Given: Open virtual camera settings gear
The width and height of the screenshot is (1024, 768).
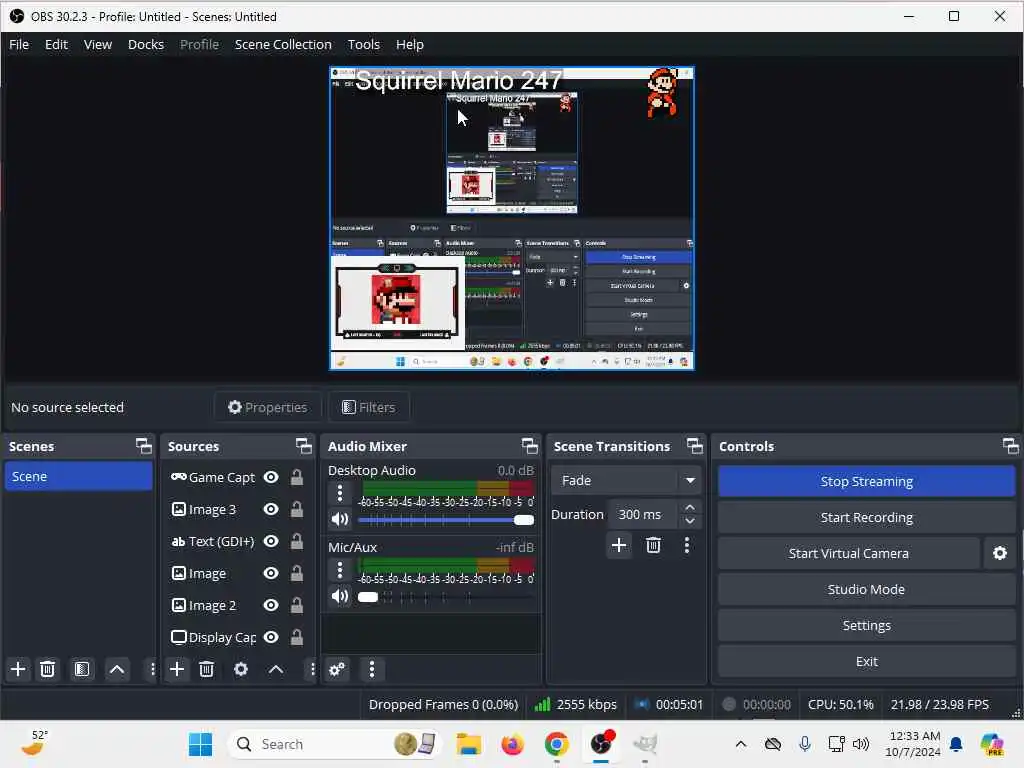Looking at the screenshot, I should point(999,553).
